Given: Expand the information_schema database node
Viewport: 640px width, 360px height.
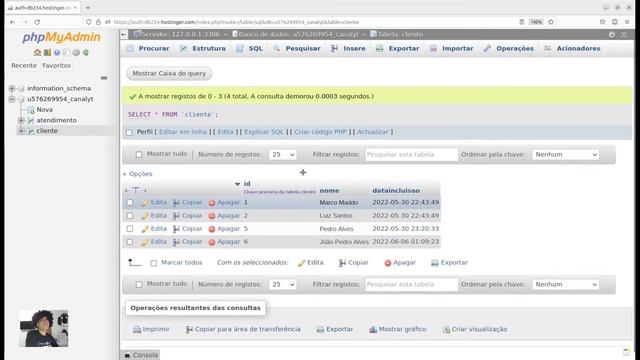Looking at the screenshot, I should pos(12,89).
